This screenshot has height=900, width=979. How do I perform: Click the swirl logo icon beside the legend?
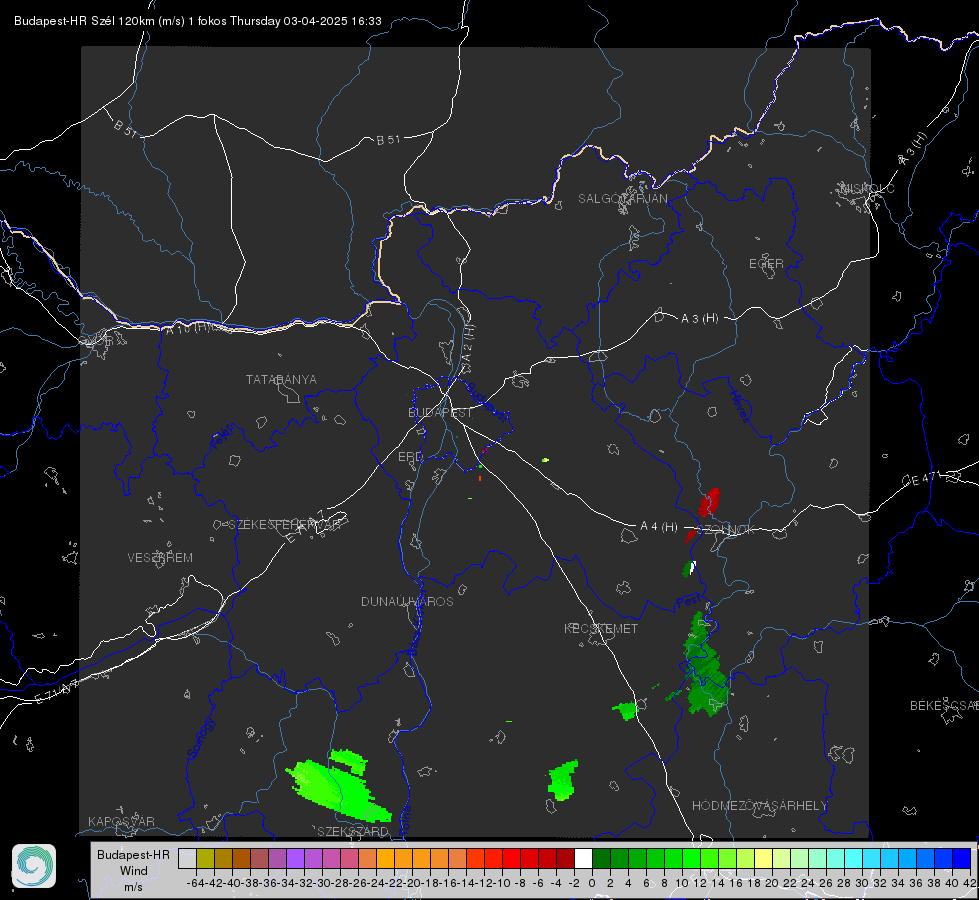(34, 866)
